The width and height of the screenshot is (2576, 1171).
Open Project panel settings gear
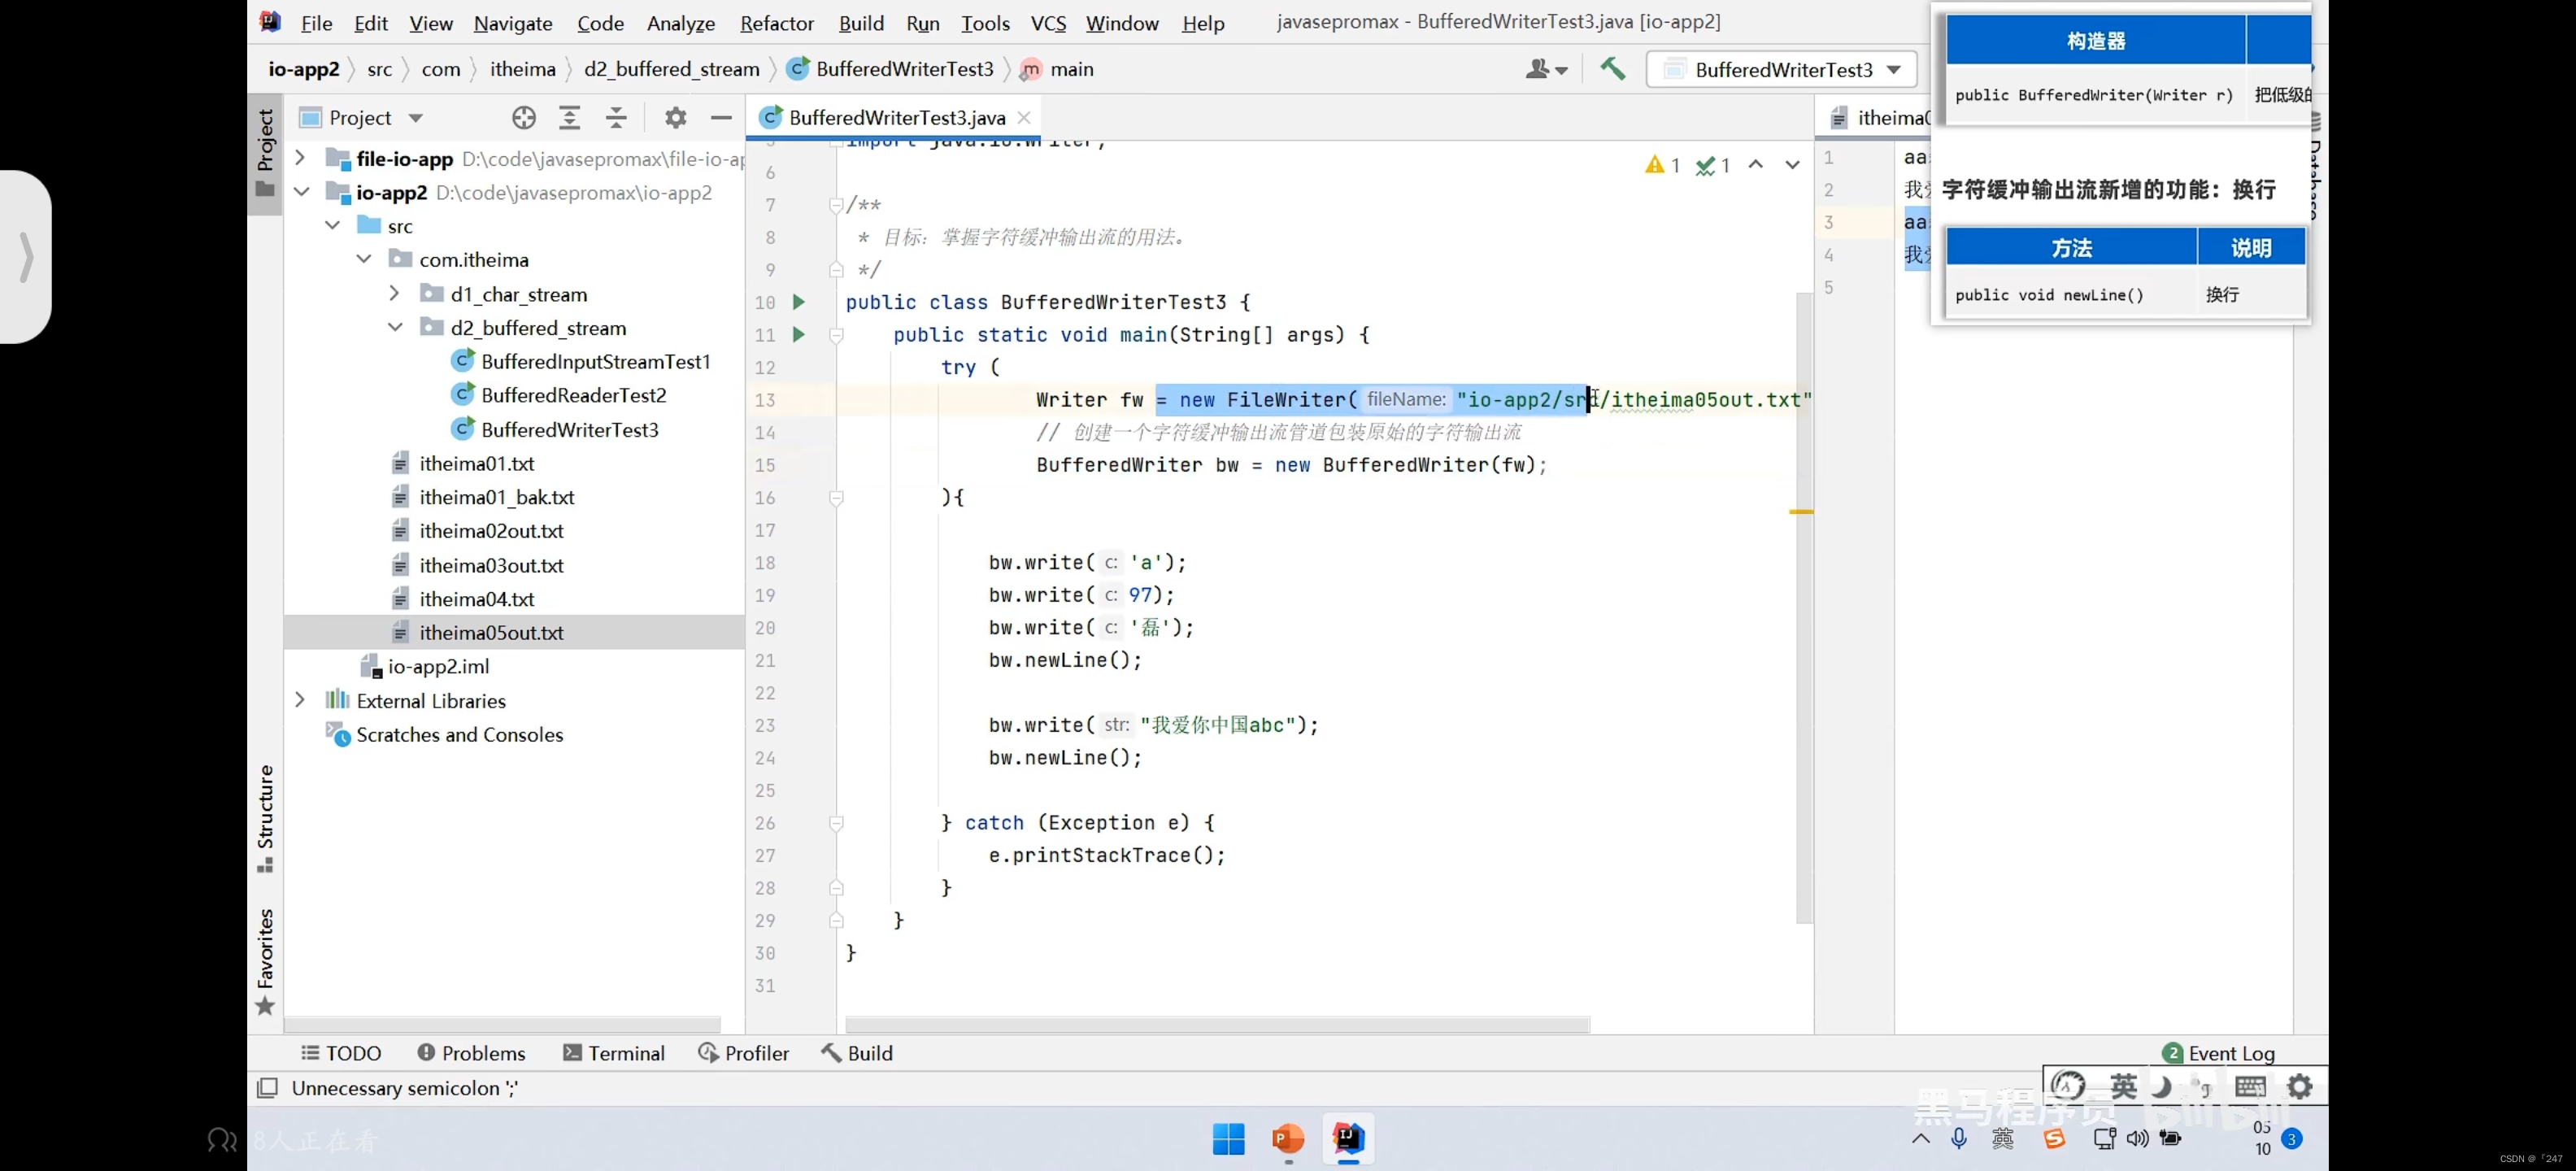click(676, 118)
